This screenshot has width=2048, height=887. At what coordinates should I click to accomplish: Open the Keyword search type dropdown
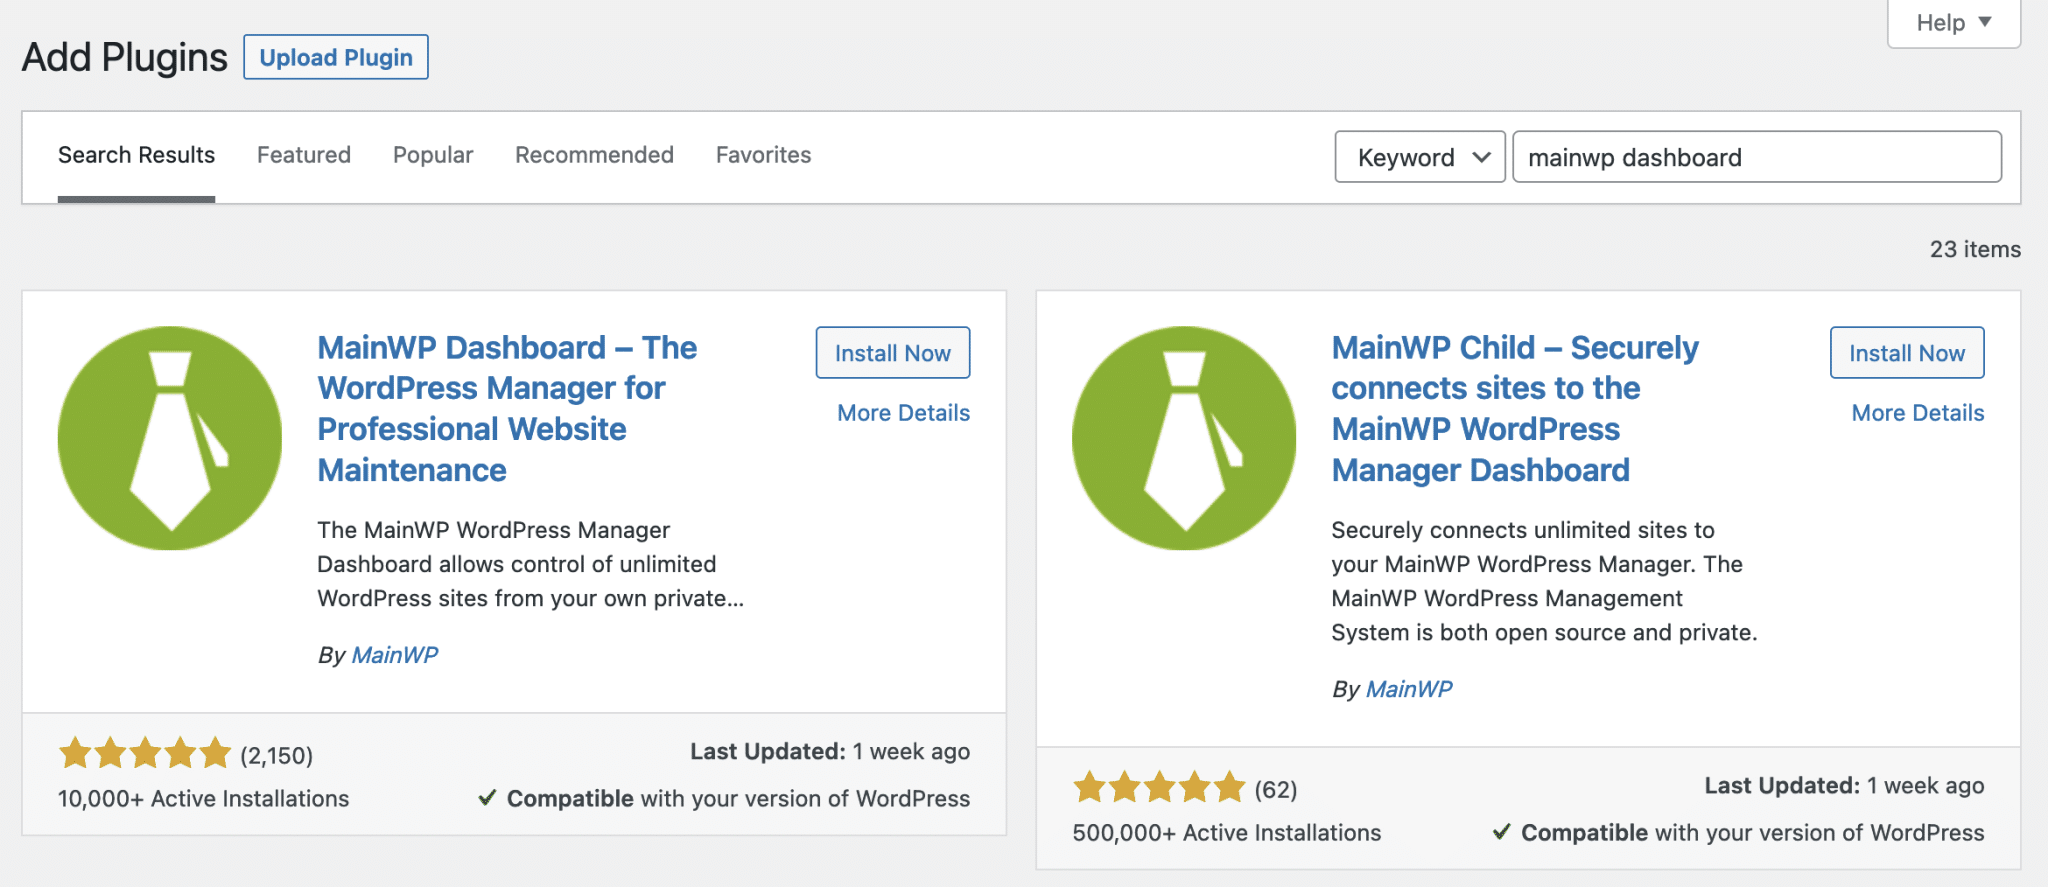1420,157
